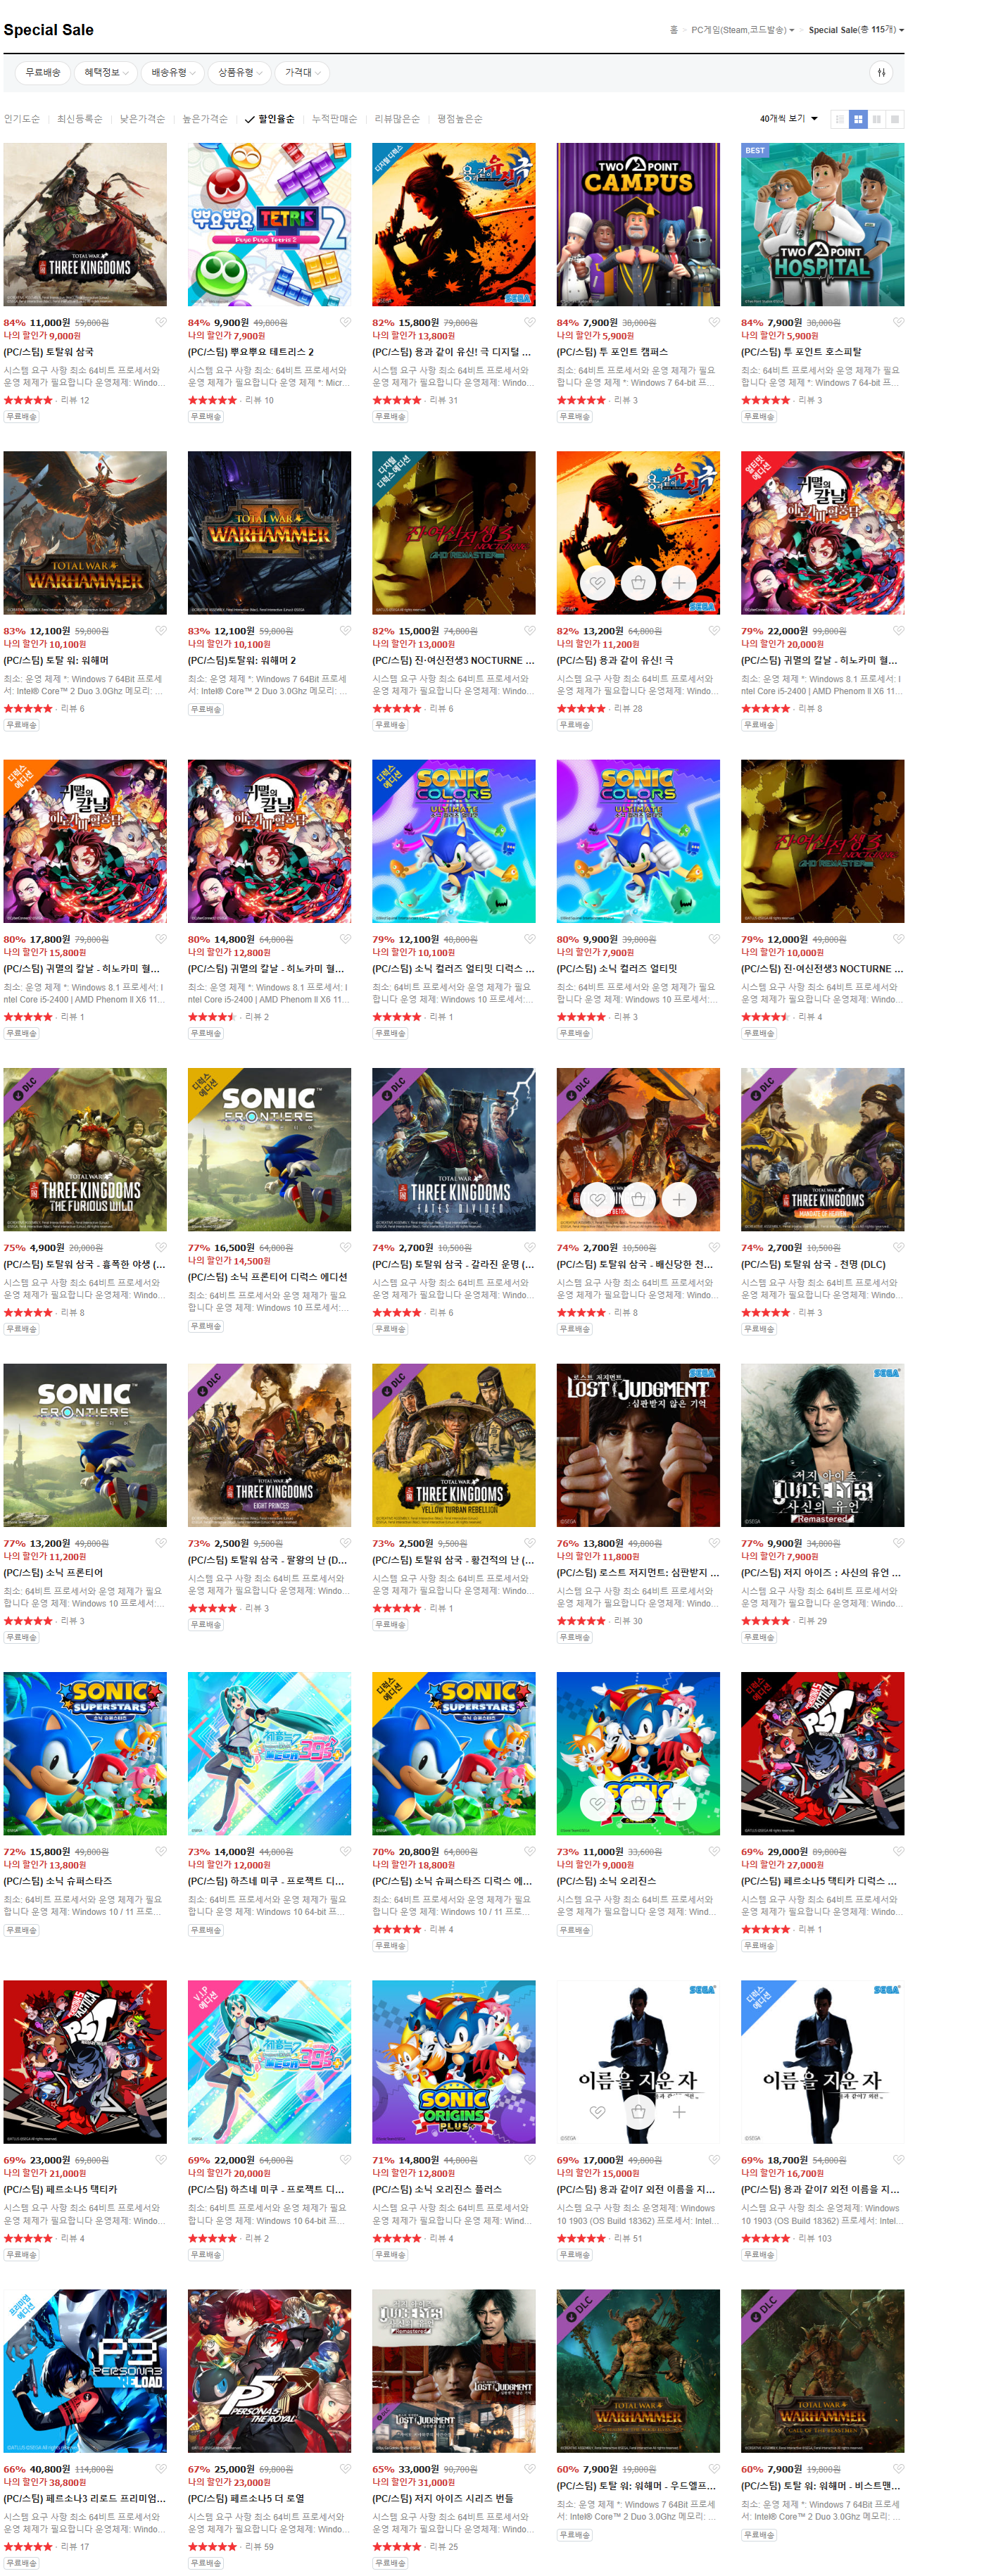Expand the 배송유형 filter dropdown

[173, 72]
